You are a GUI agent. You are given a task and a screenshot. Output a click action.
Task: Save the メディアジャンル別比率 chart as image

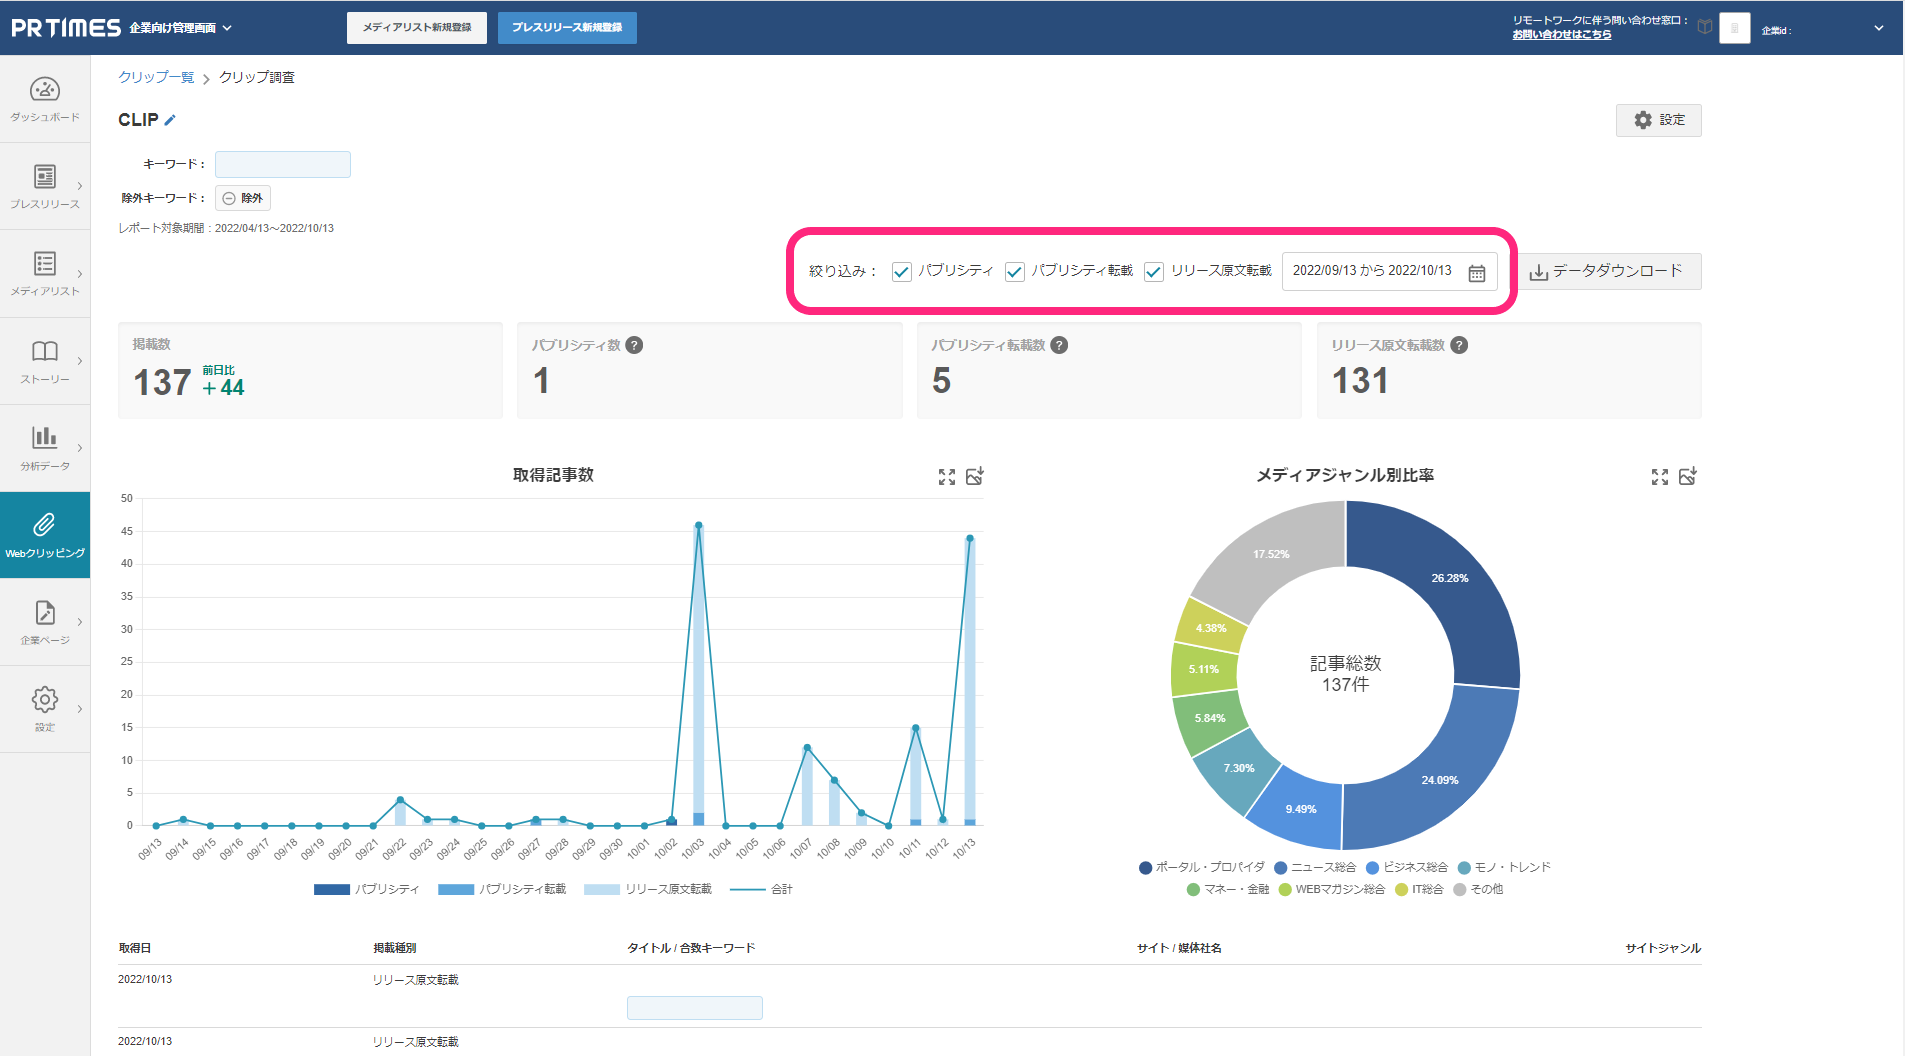coord(1688,476)
